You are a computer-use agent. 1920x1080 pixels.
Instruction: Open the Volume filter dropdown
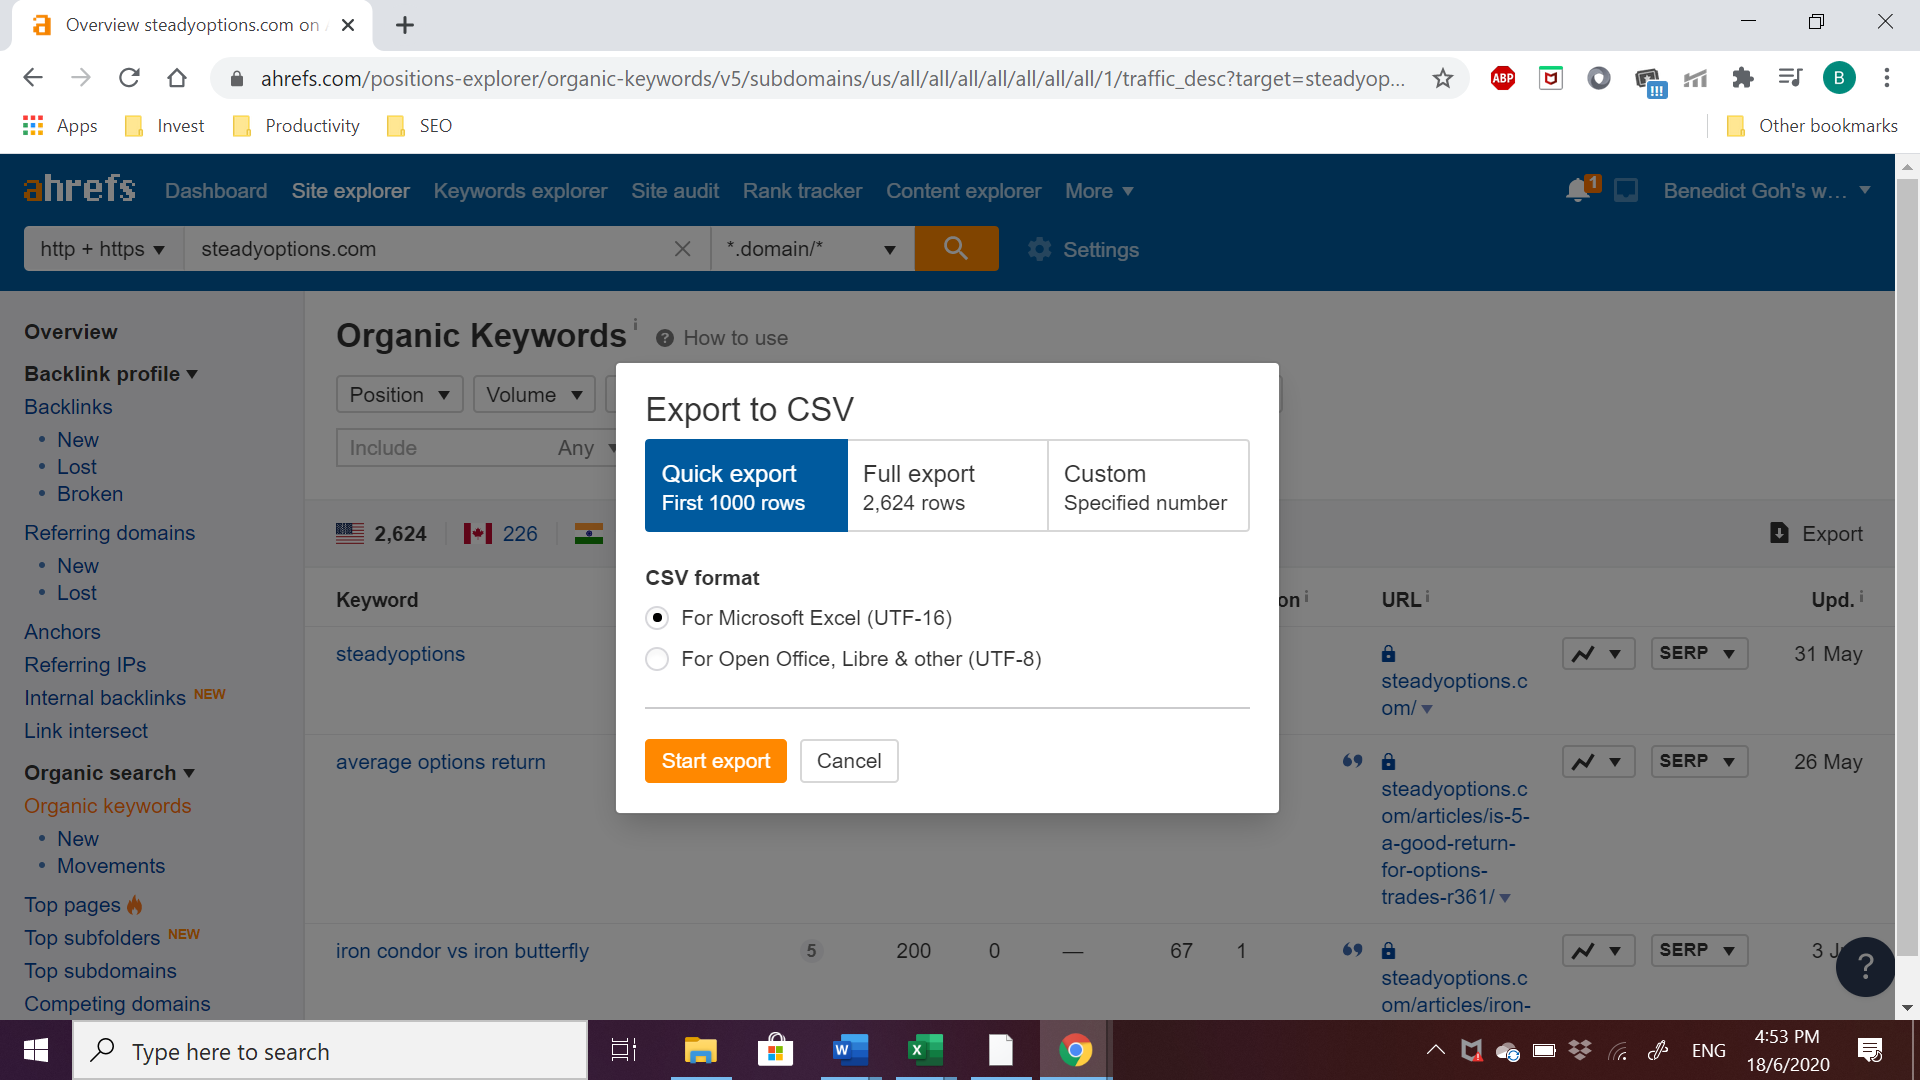pyautogui.click(x=534, y=395)
